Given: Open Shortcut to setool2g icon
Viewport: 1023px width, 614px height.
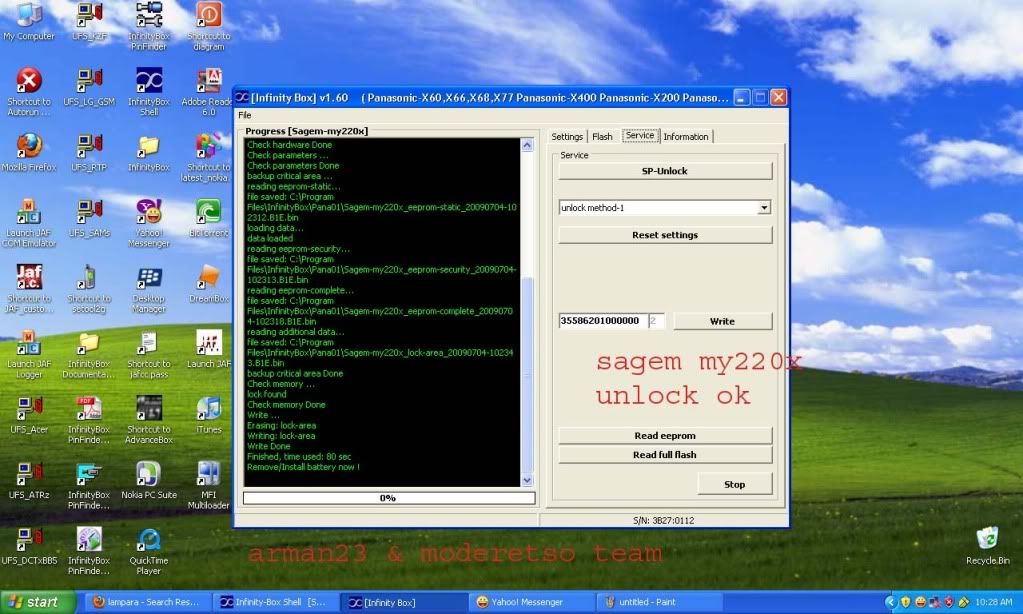Looking at the screenshot, I should [89, 290].
